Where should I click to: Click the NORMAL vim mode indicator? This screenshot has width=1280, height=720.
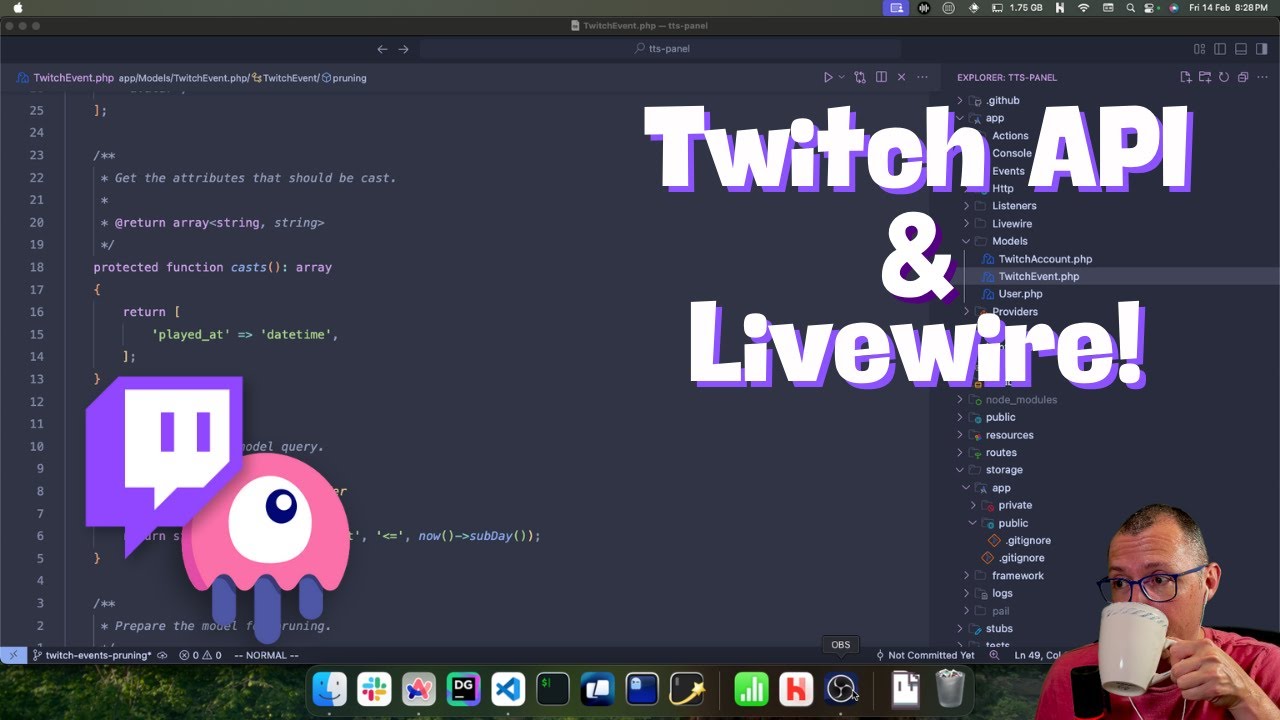266,655
